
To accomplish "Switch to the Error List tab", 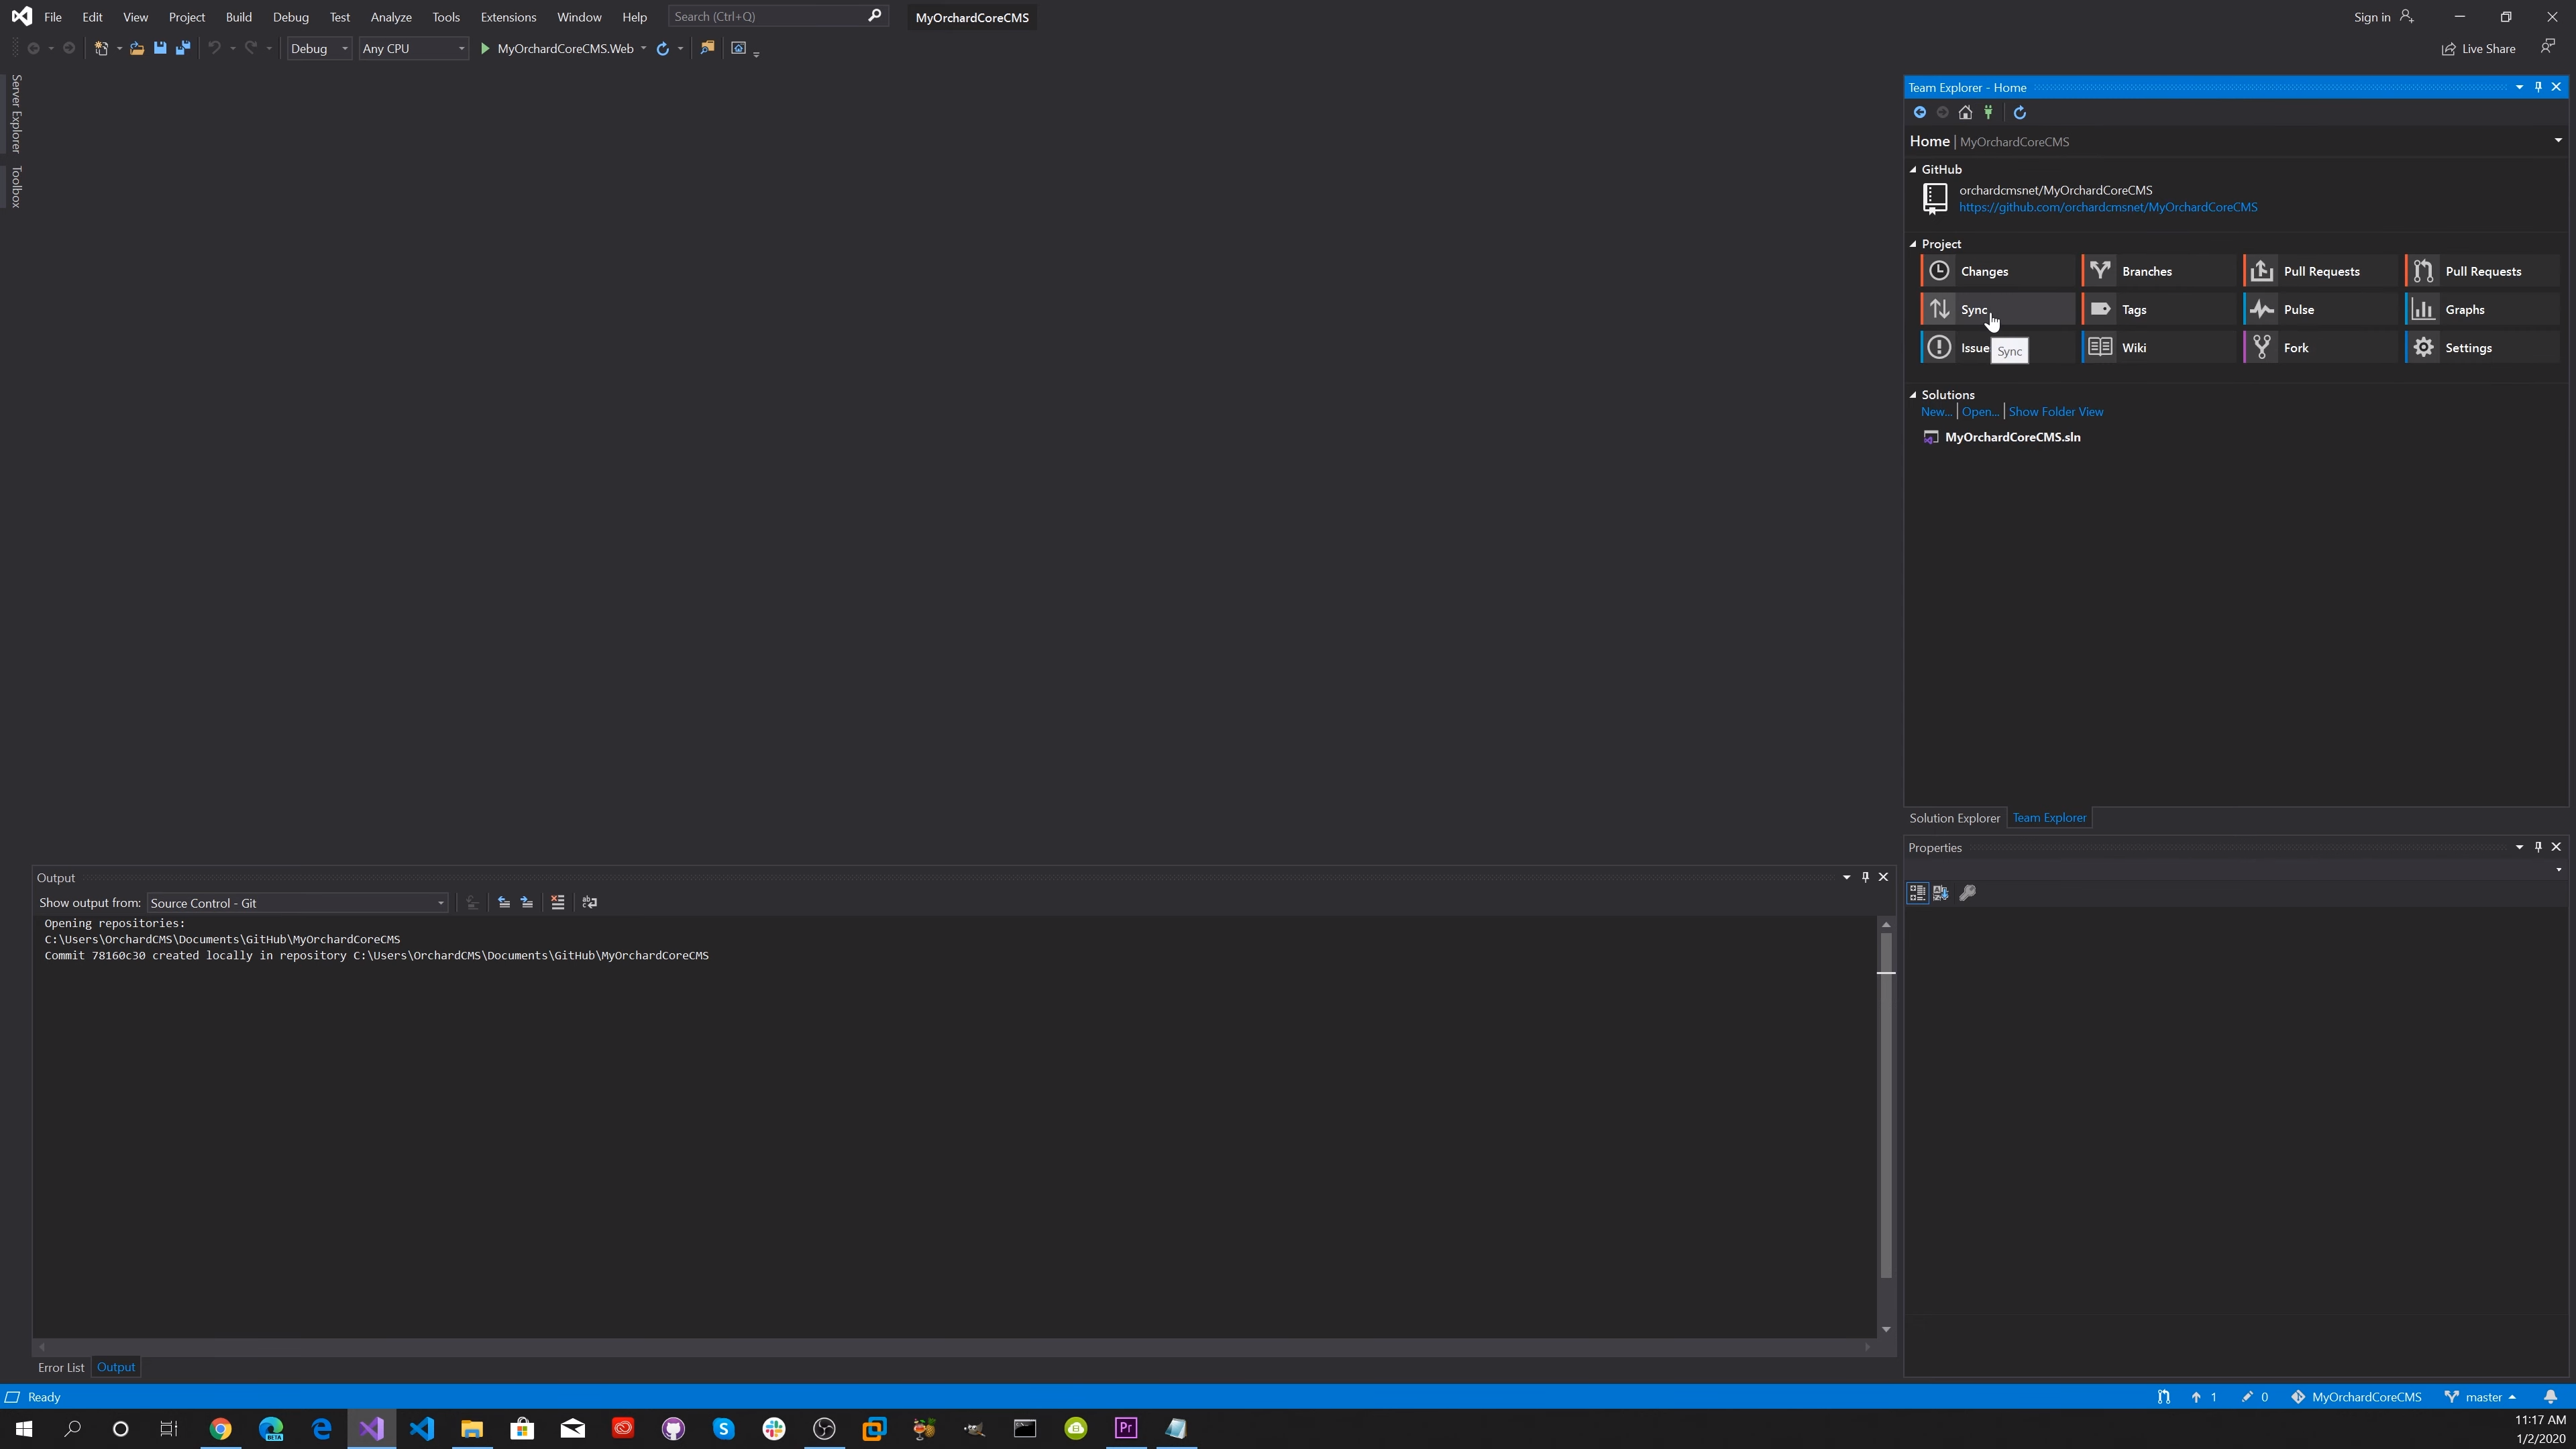I will (x=61, y=1367).
